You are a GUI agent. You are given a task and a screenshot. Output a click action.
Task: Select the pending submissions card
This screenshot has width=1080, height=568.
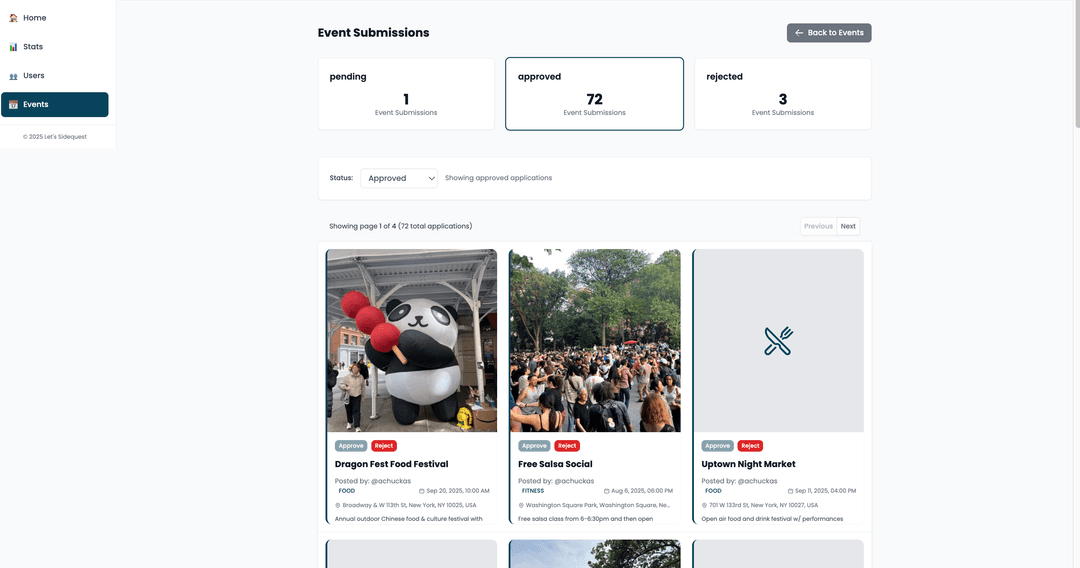[406, 94]
